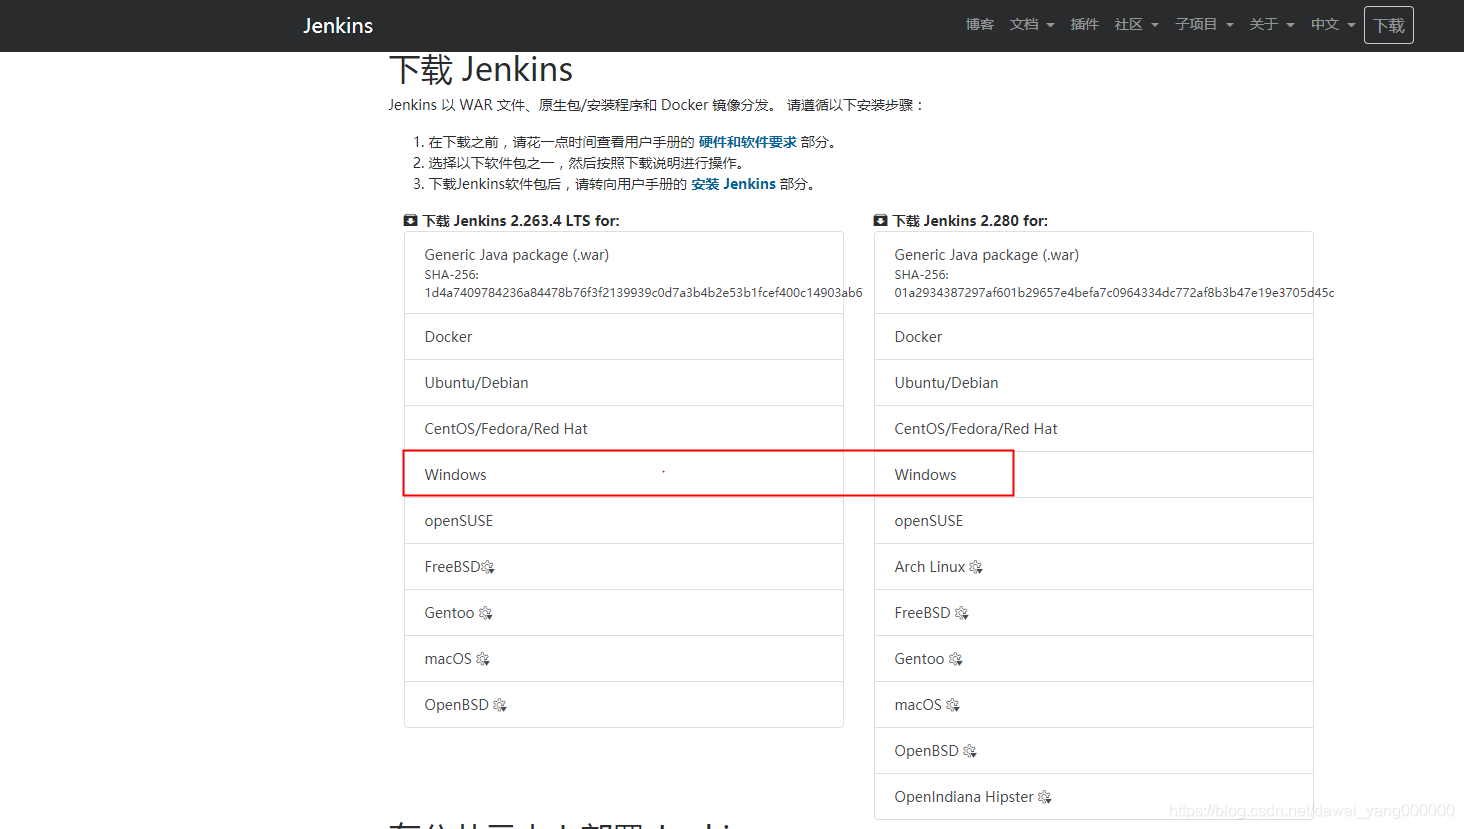Viewport: 1464px width, 829px height.
Task: Click the Jenkins logo in the header
Action: point(338,26)
